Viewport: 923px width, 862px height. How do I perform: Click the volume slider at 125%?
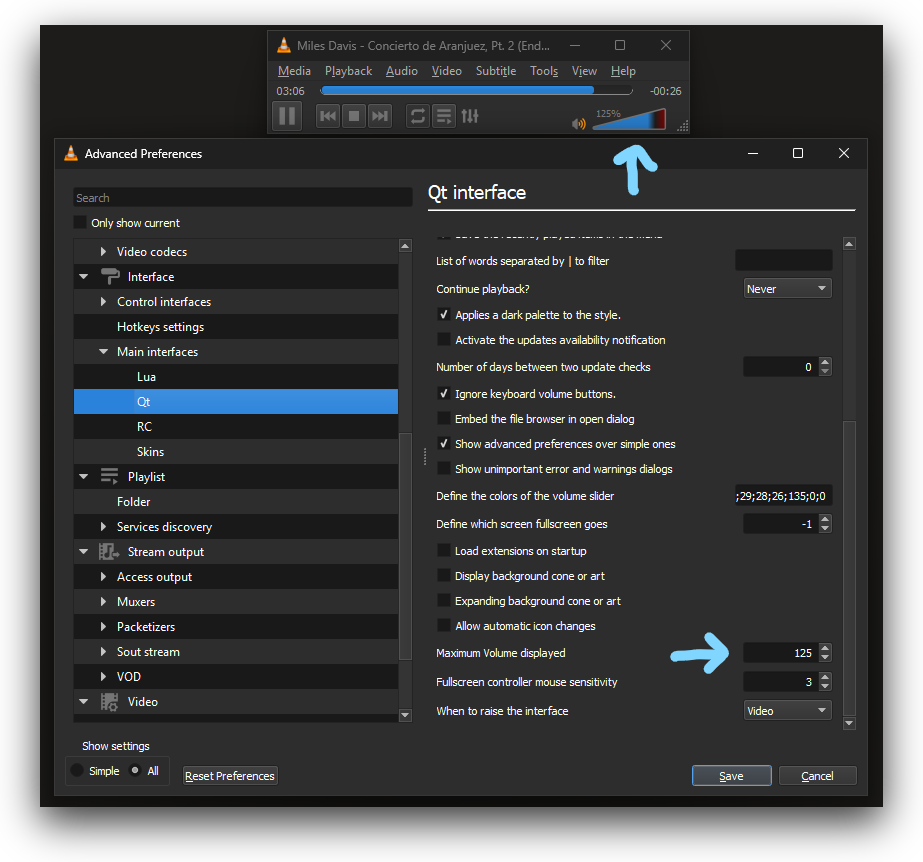pos(629,119)
